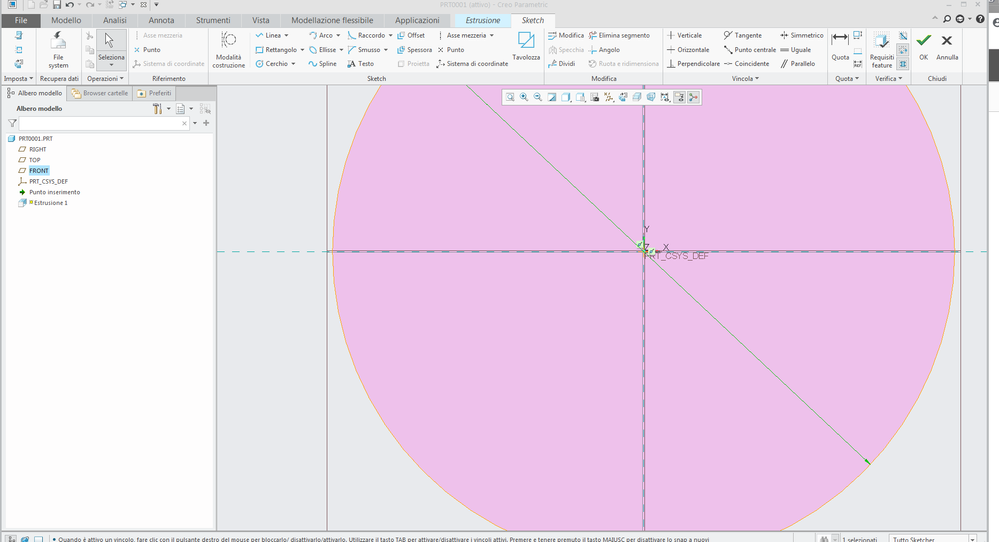Click the Modifica tool
The image size is (999, 542).
(x=566, y=36)
